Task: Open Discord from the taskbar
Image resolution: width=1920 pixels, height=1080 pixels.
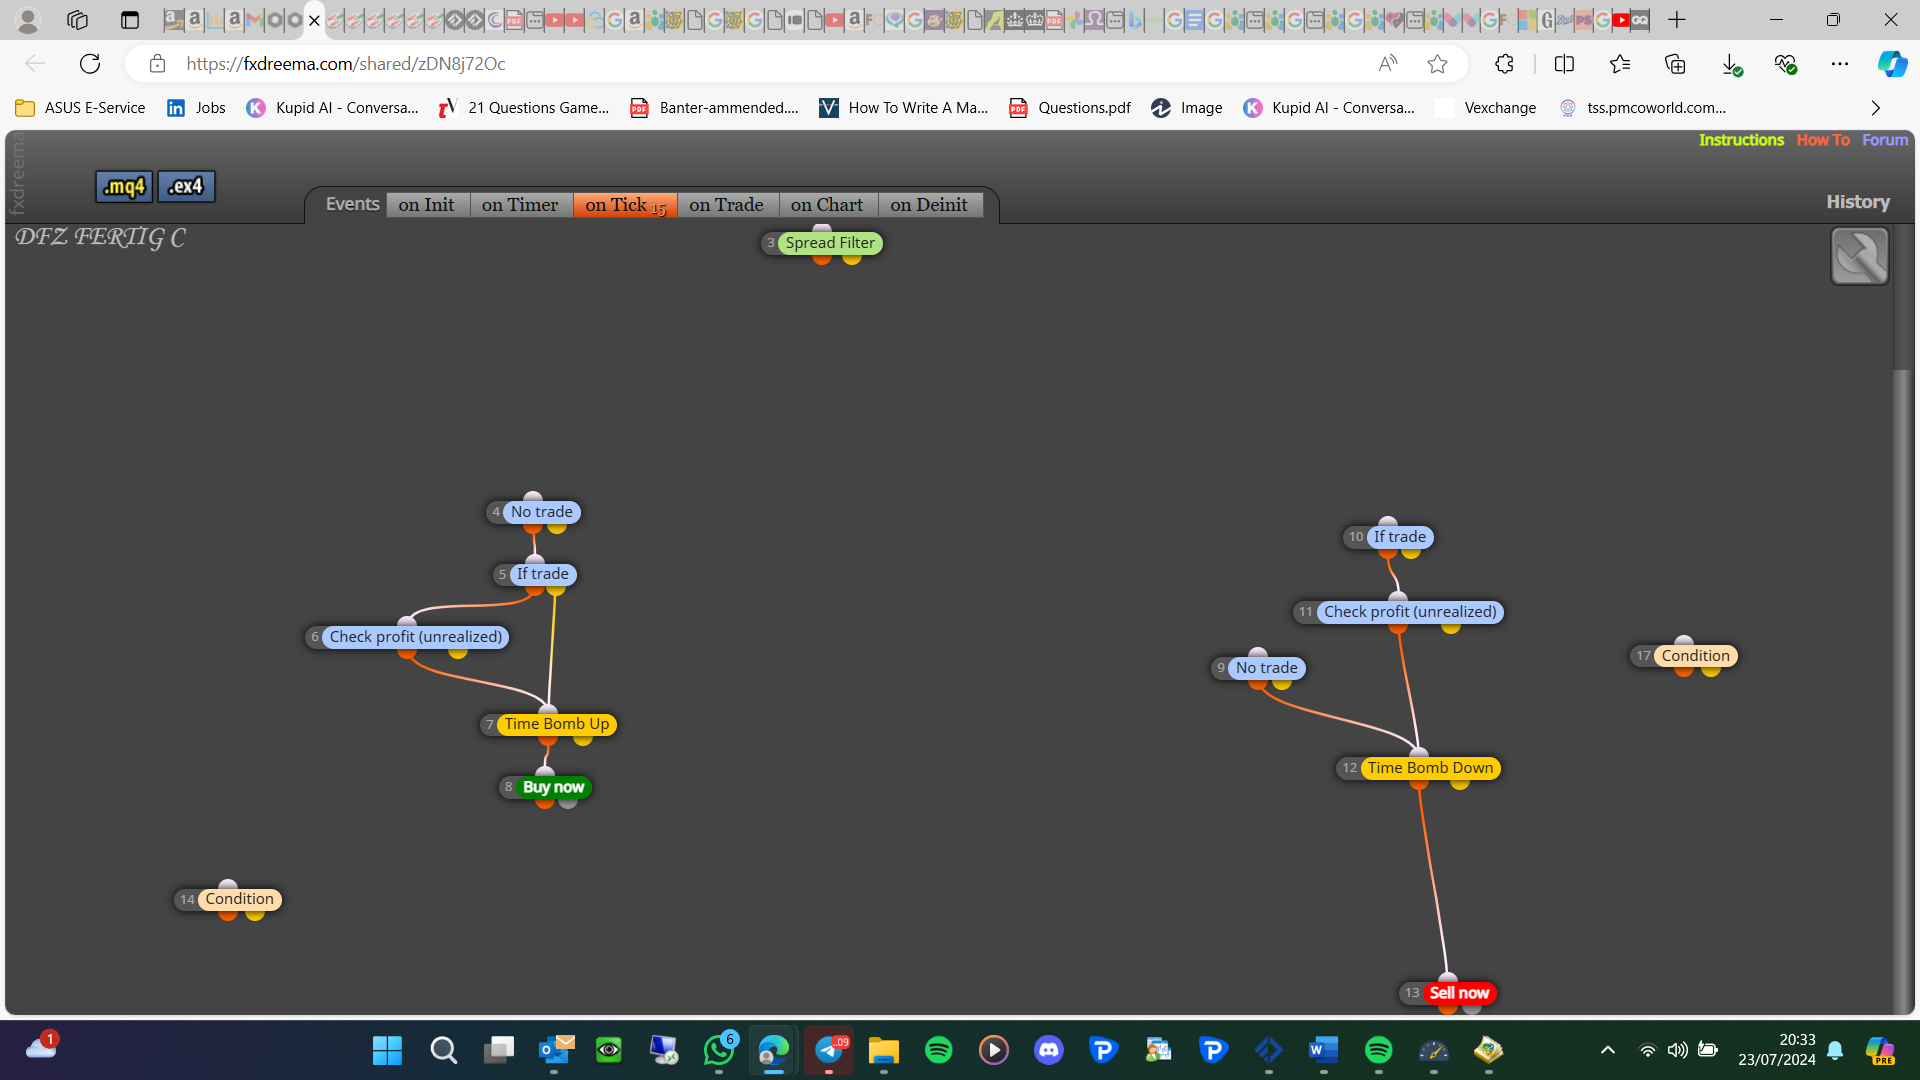Action: [1049, 1050]
